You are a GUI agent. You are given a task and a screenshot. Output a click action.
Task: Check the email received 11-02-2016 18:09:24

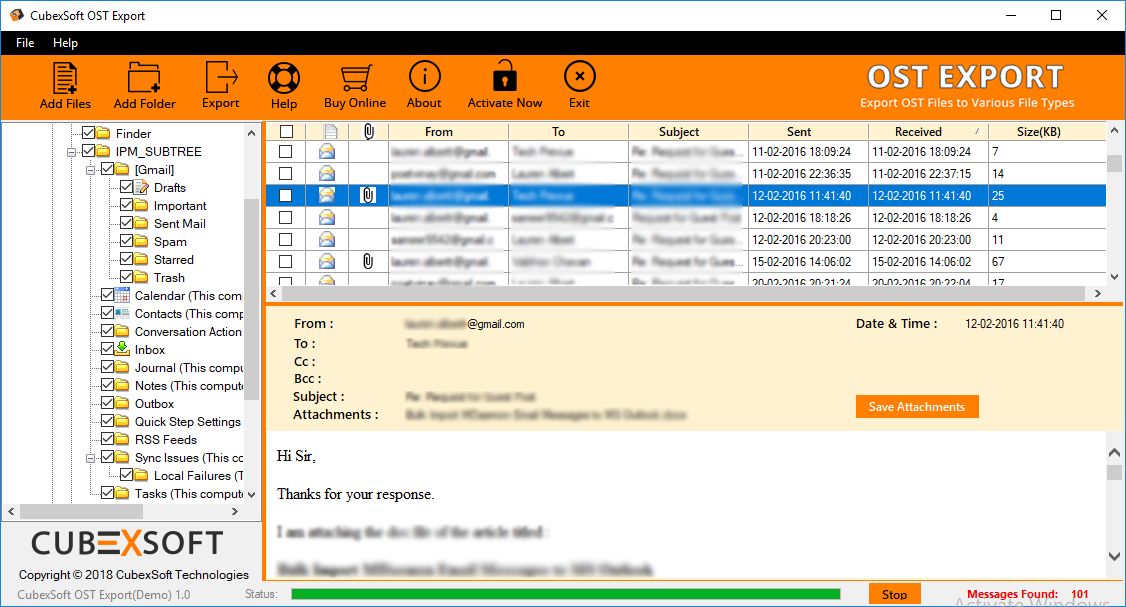coord(286,152)
